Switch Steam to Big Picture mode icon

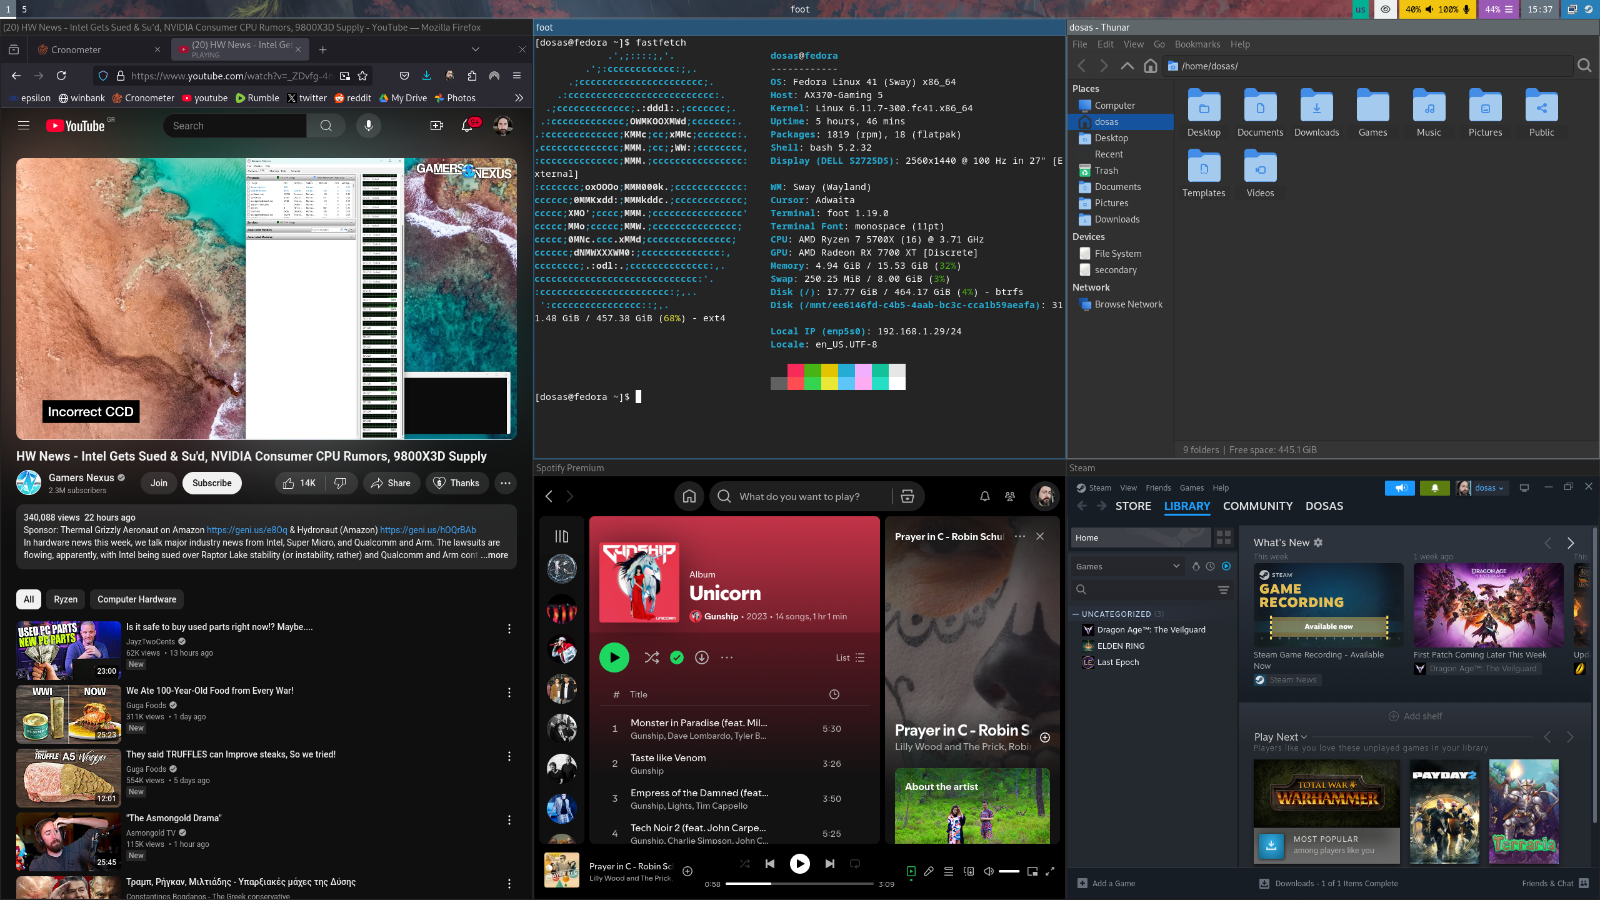(1524, 488)
